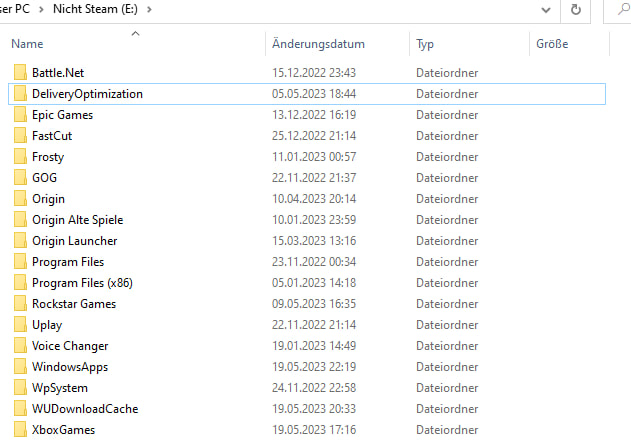Expand chevron before Nicht Steam (E:)

coord(41,9)
